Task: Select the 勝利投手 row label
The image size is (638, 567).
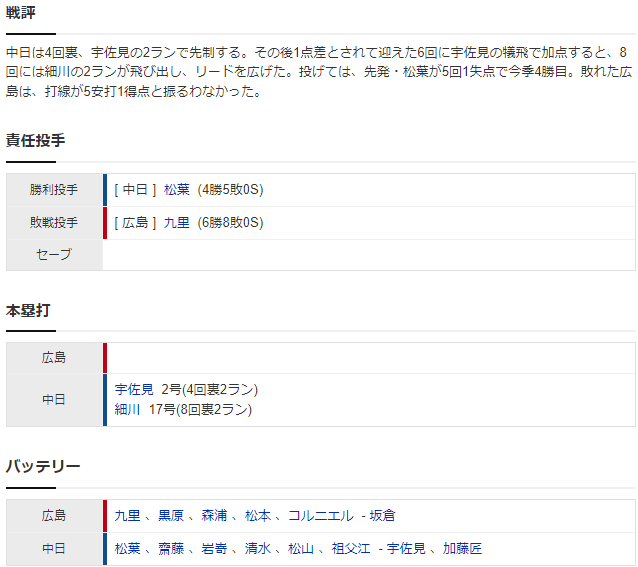Action: [54, 190]
